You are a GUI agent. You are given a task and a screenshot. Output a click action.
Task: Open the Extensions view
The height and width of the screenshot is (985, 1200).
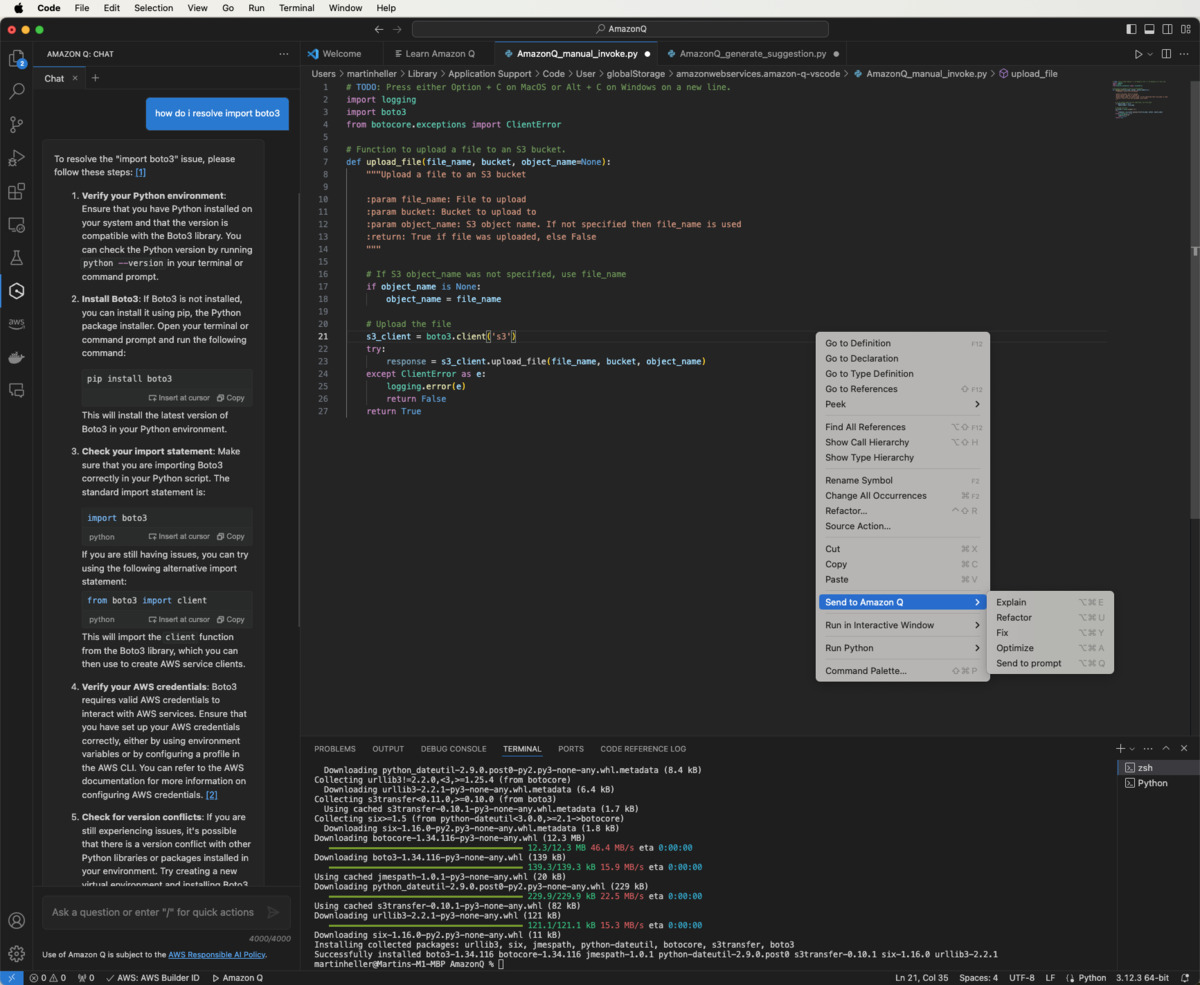coord(15,191)
